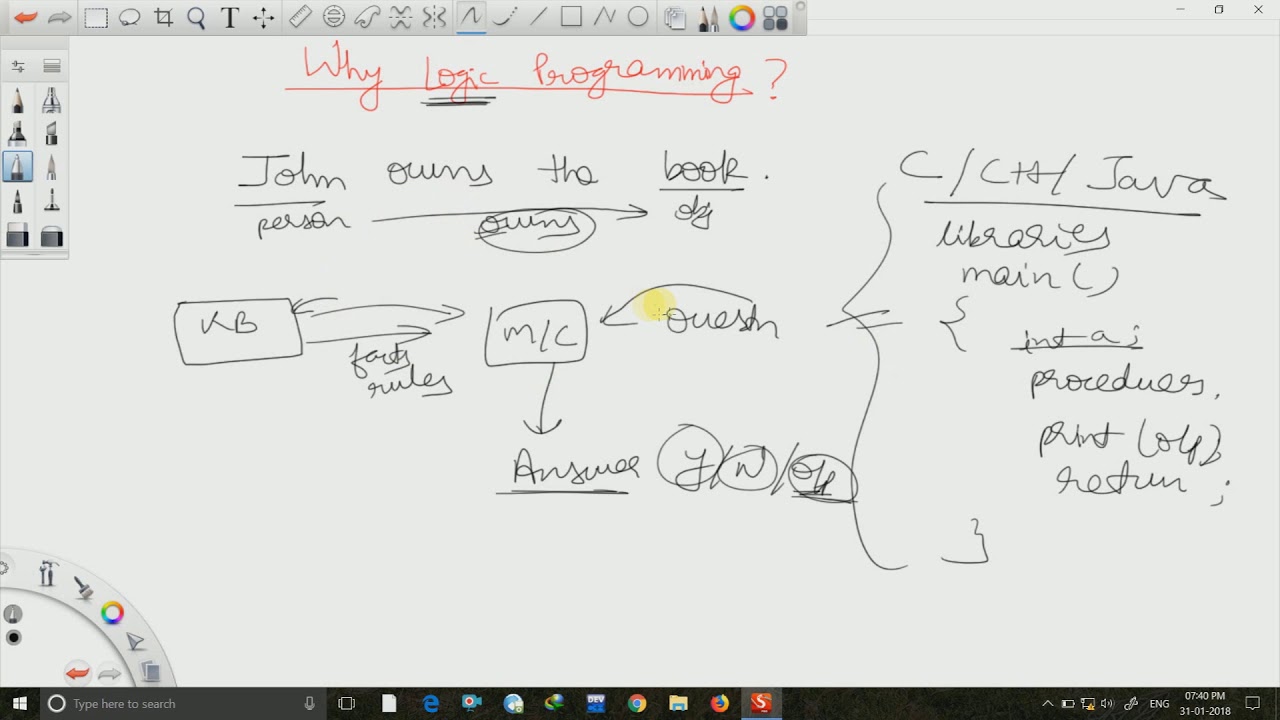Select the paintbrush with tapered tip

(x=51, y=167)
